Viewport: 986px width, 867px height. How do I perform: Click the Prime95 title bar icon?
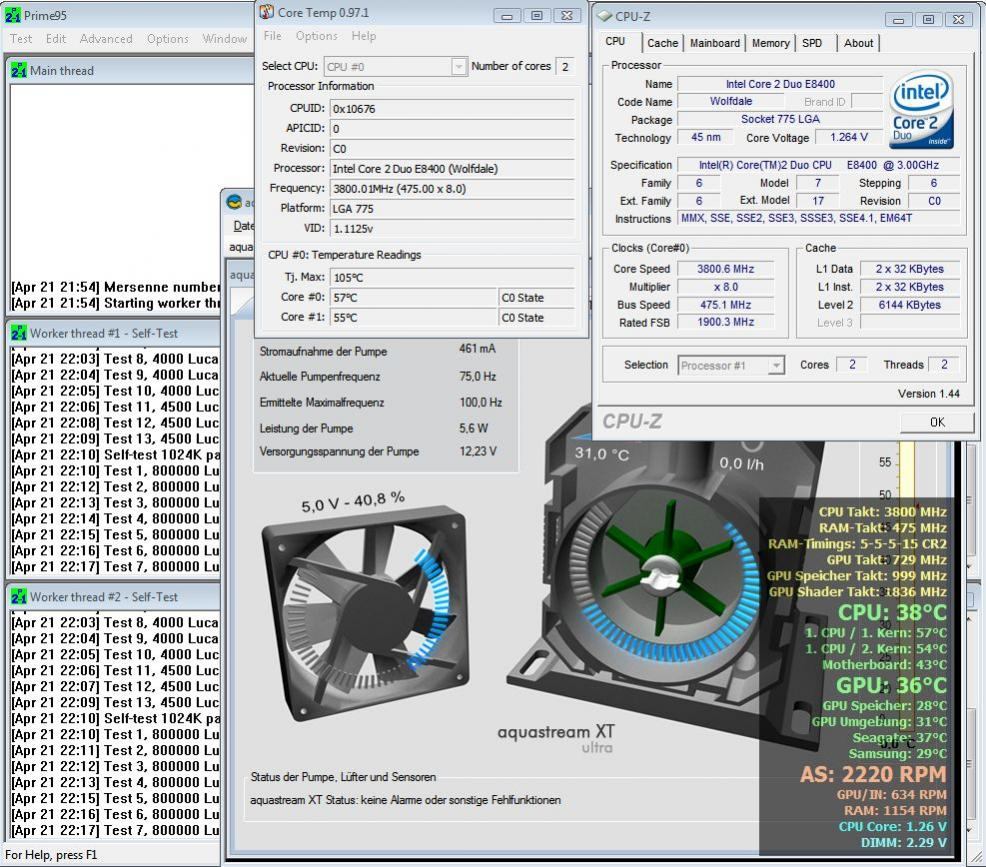[13, 15]
